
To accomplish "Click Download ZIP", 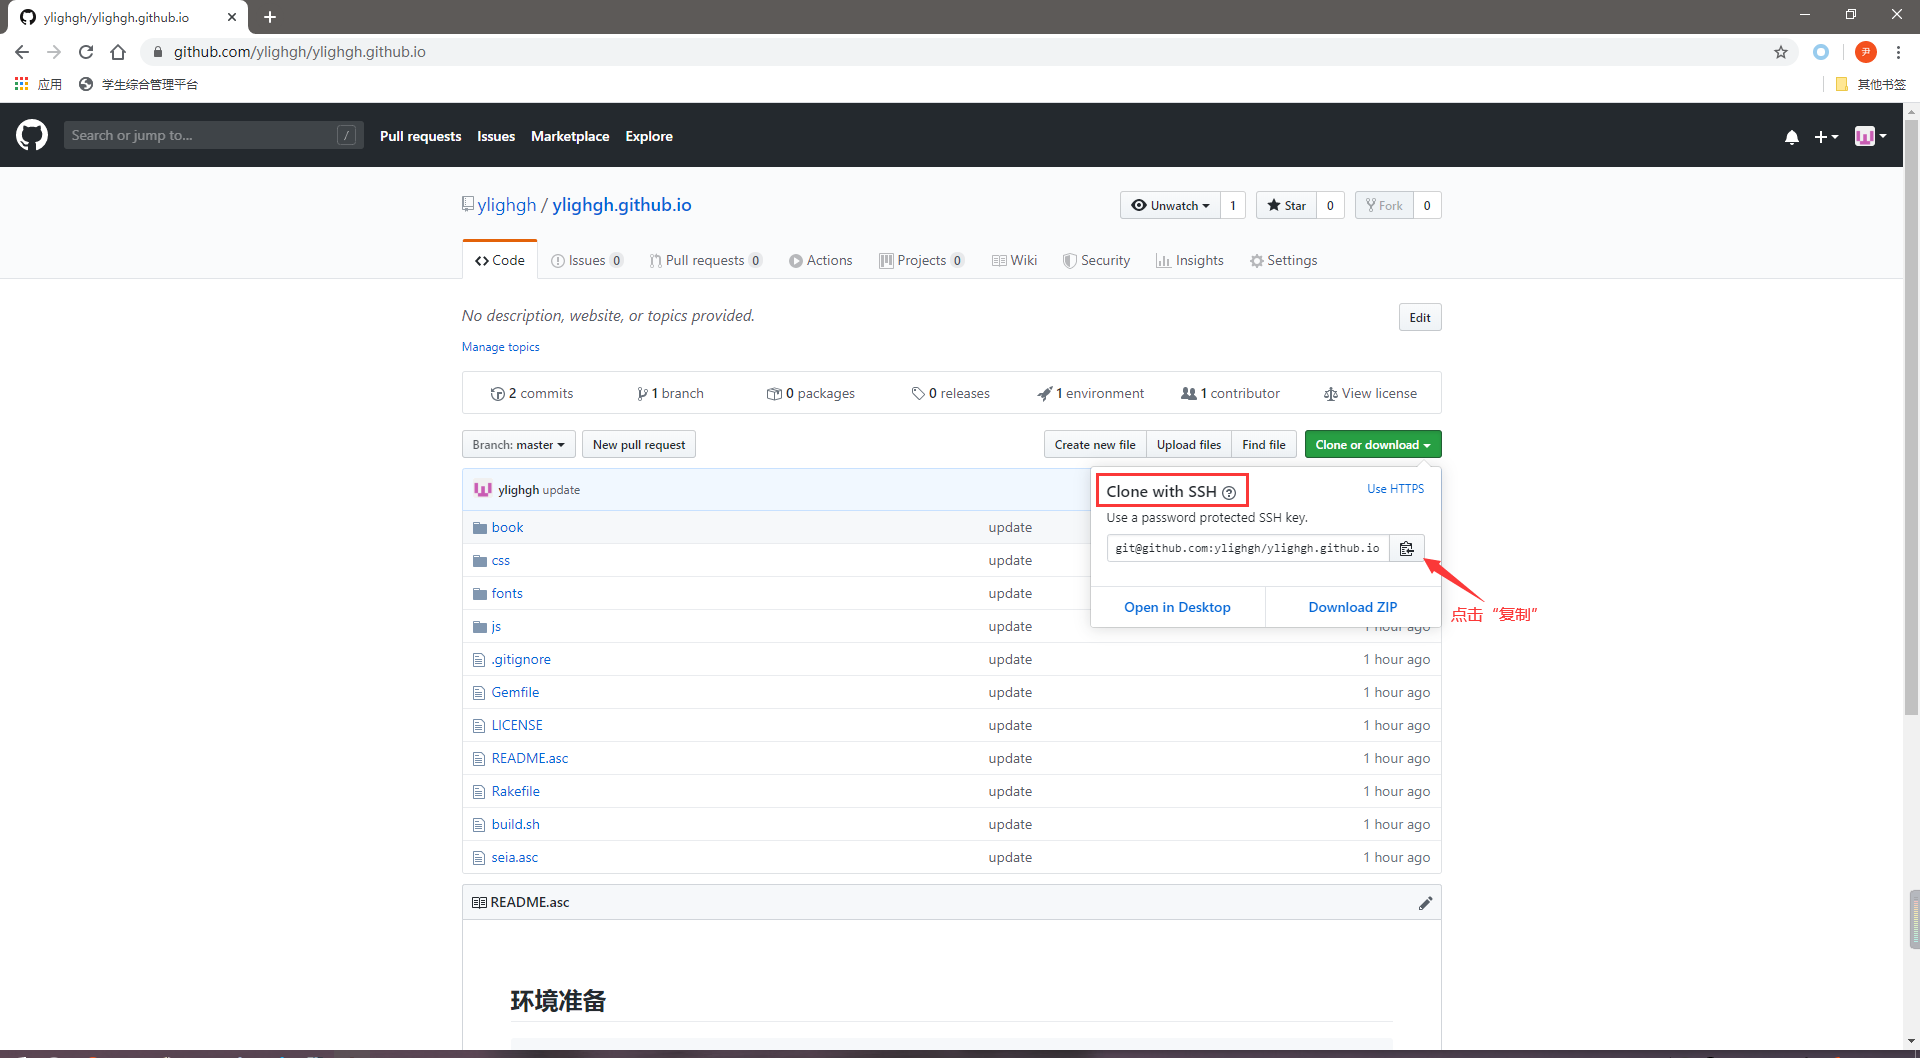I will (1353, 607).
